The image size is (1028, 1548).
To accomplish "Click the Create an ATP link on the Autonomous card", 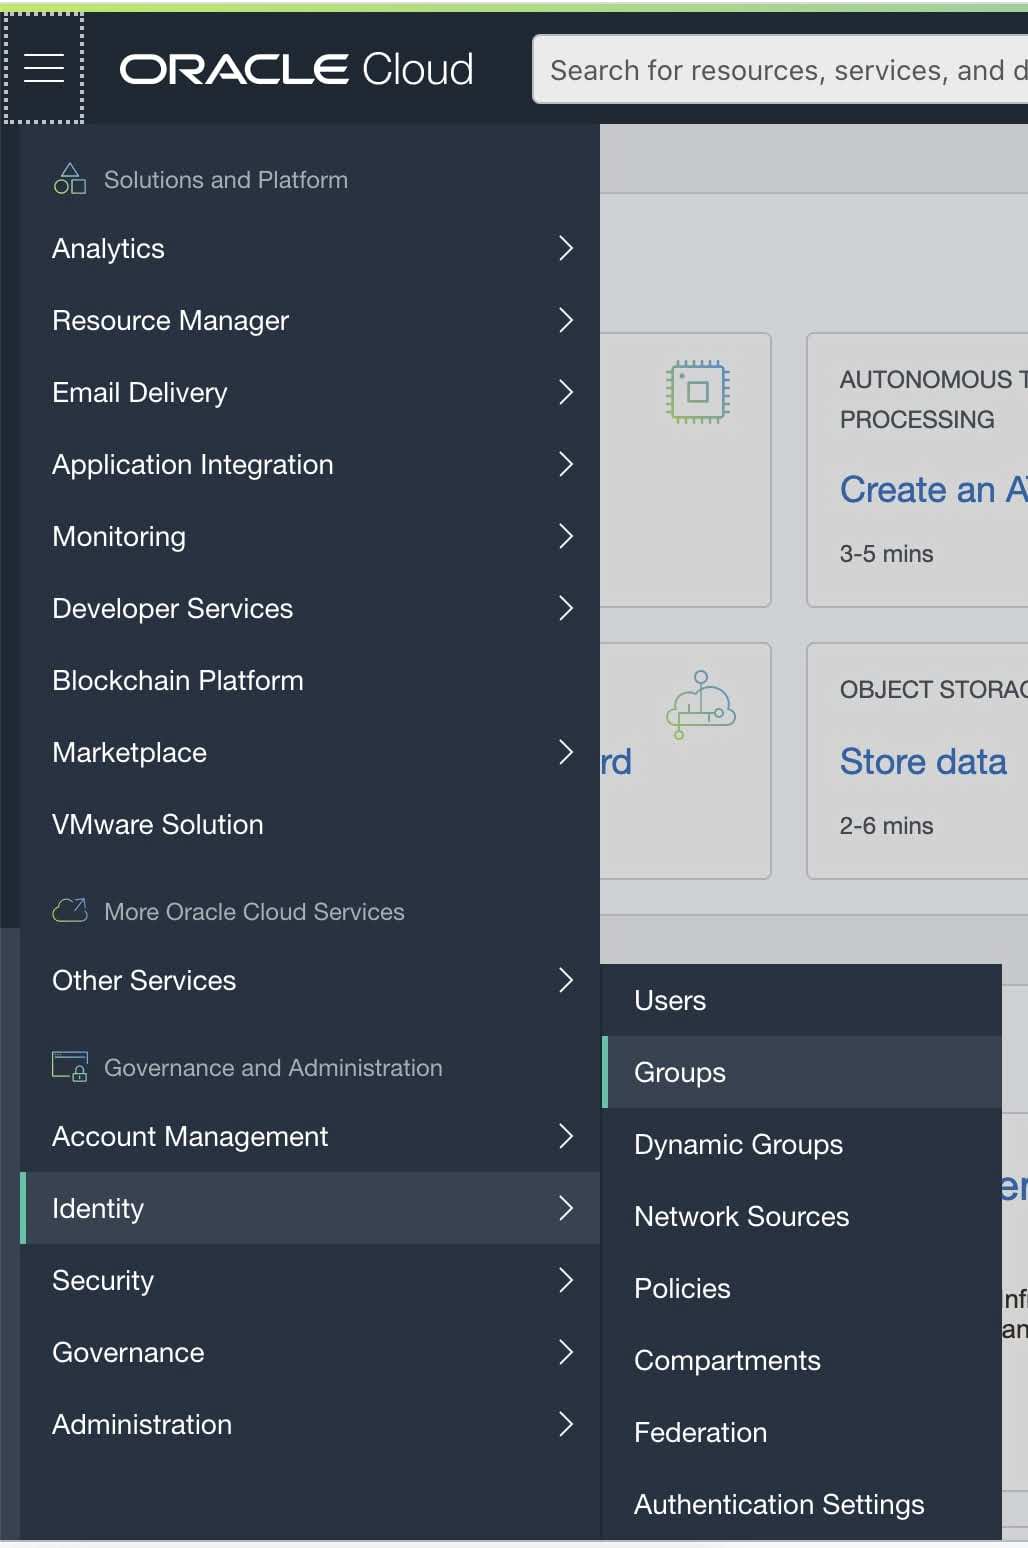I will click(934, 489).
